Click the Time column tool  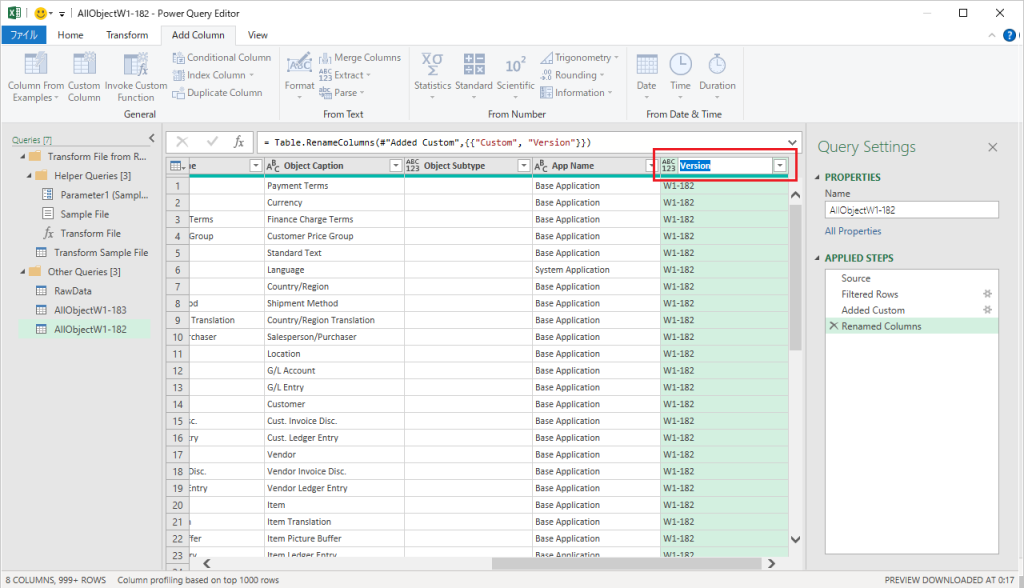coord(680,76)
